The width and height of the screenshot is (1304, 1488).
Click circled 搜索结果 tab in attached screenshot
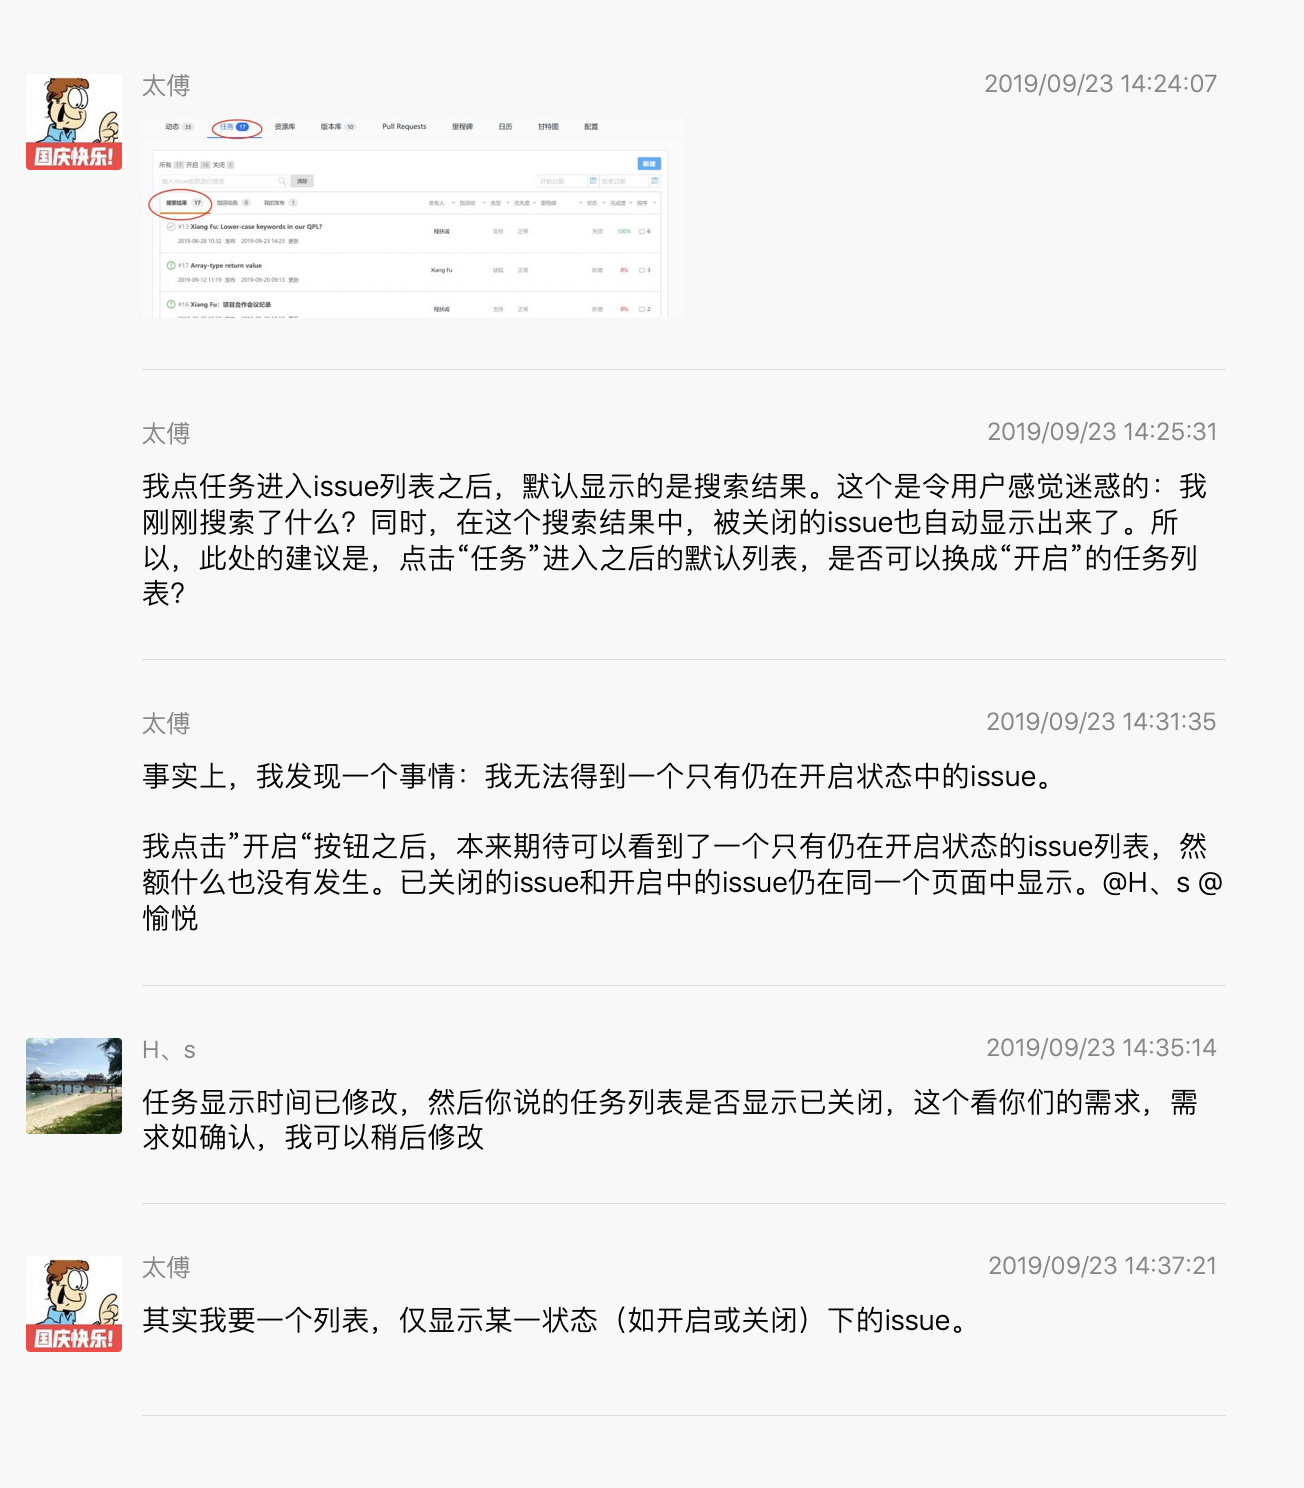[x=181, y=203]
